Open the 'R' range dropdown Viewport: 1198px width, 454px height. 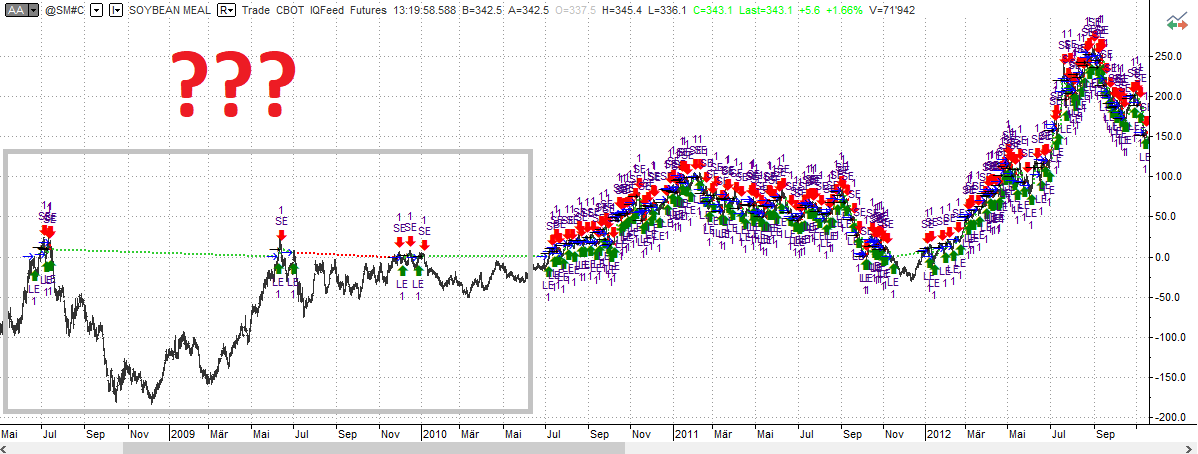[226, 11]
